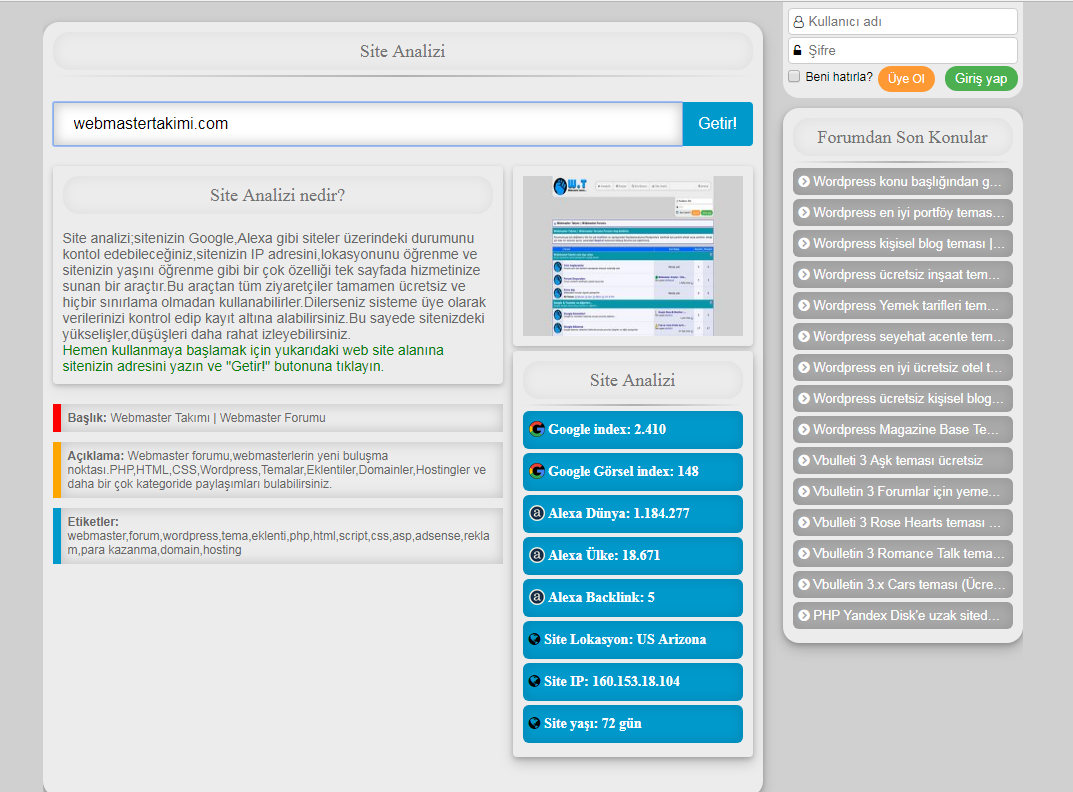Click Site yaşı: 72 gün result

click(x=633, y=724)
